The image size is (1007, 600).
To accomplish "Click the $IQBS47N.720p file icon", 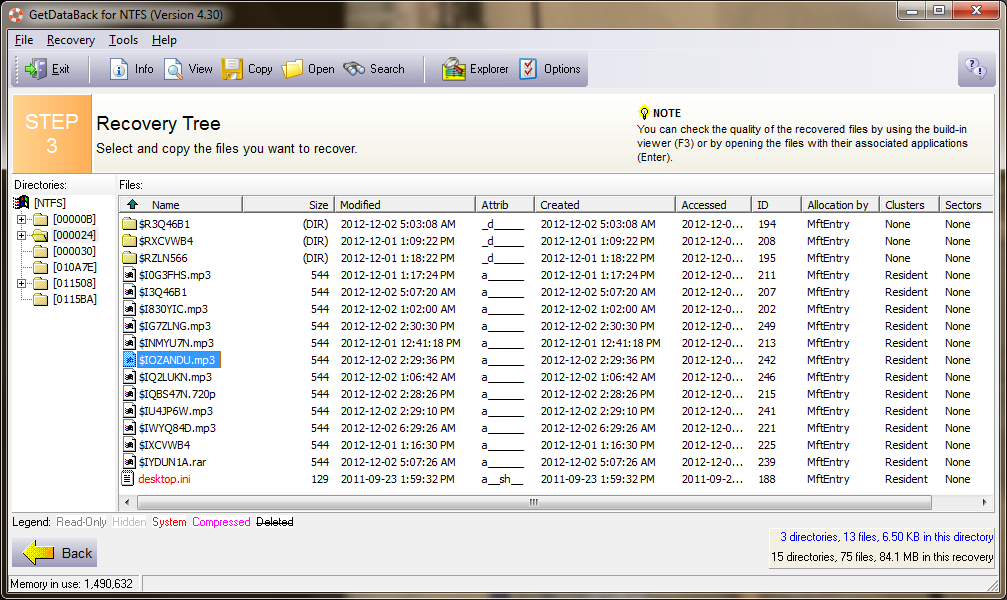I will click(x=129, y=394).
